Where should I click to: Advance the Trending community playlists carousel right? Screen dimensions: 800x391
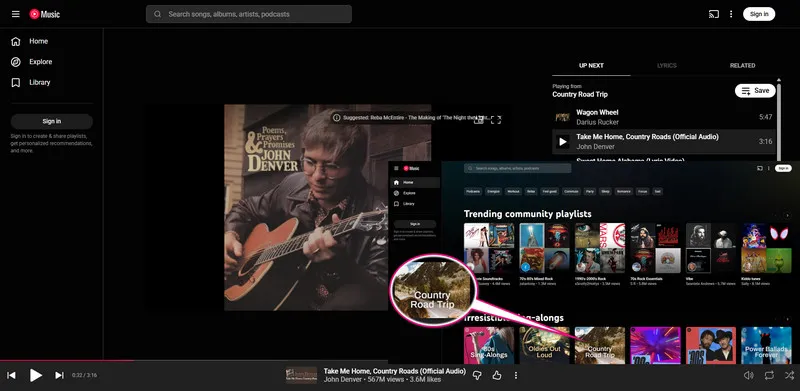787,216
